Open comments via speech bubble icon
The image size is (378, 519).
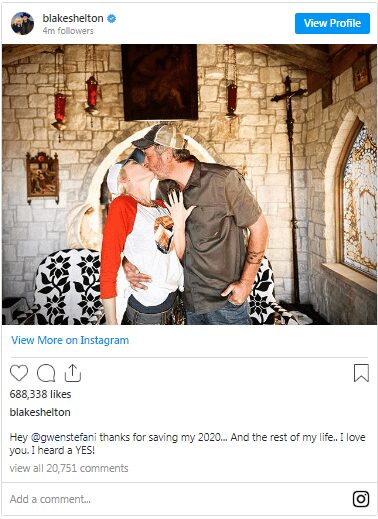point(46,373)
